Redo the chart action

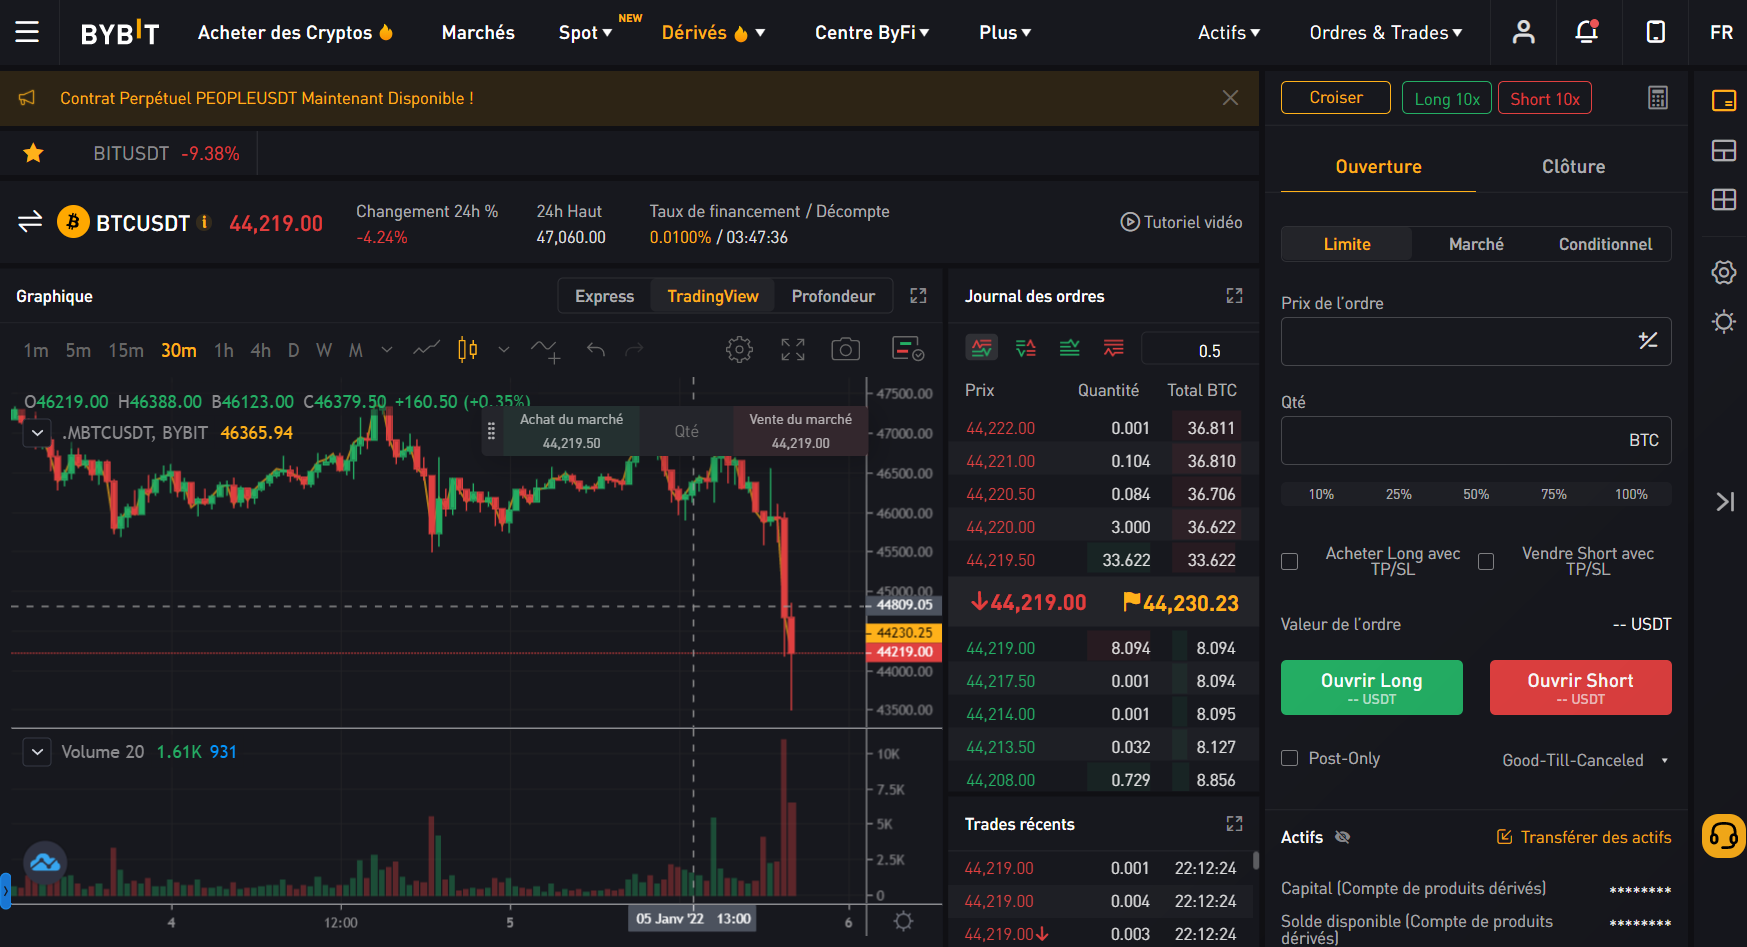pyautogui.click(x=634, y=349)
